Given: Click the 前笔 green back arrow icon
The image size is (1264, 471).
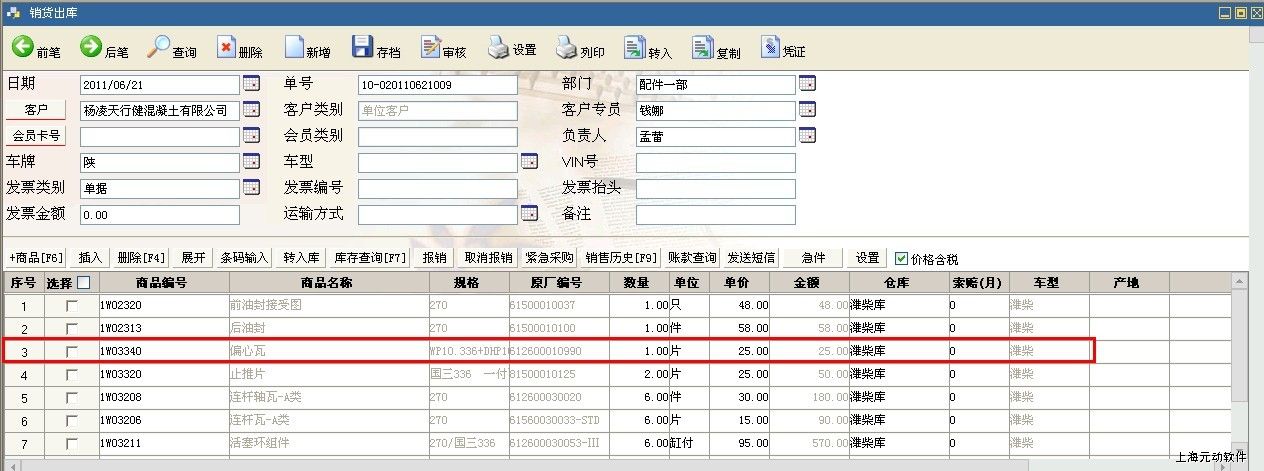Looking at the screenshot, I should [22, 47].
